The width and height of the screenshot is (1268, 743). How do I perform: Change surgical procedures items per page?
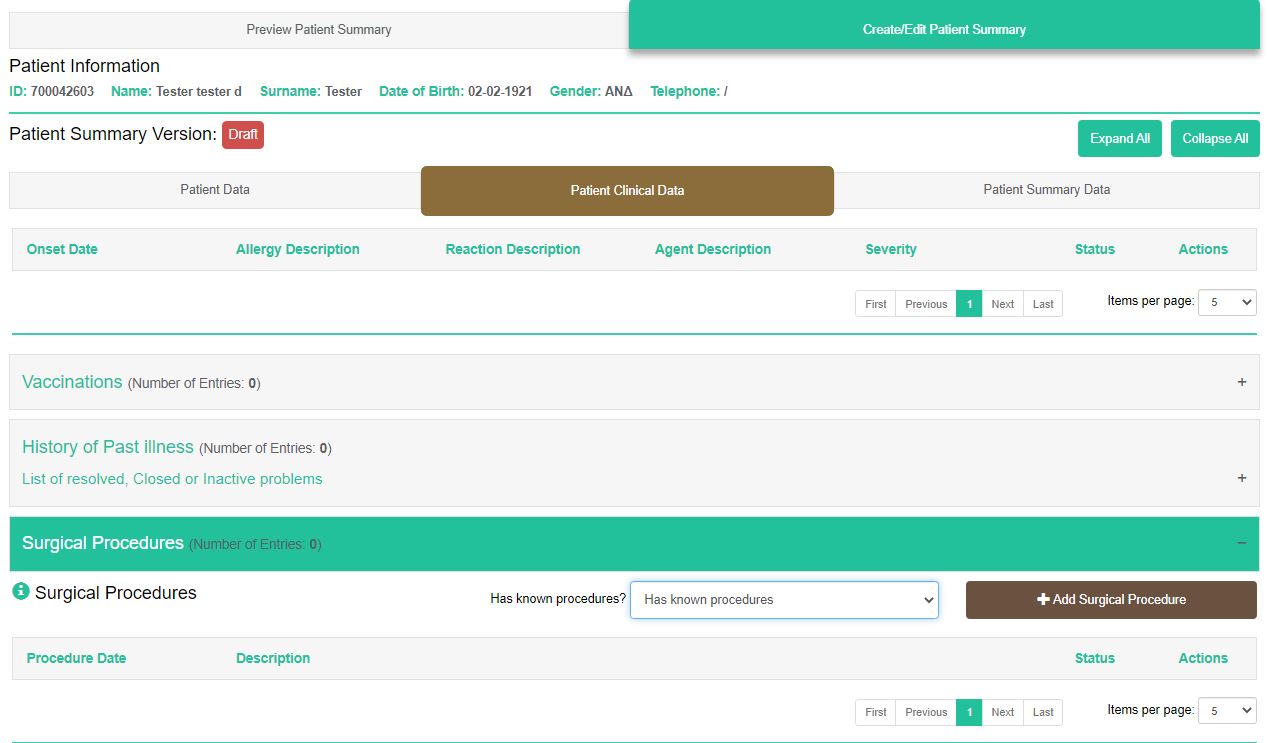click(x=1227, y=710)
